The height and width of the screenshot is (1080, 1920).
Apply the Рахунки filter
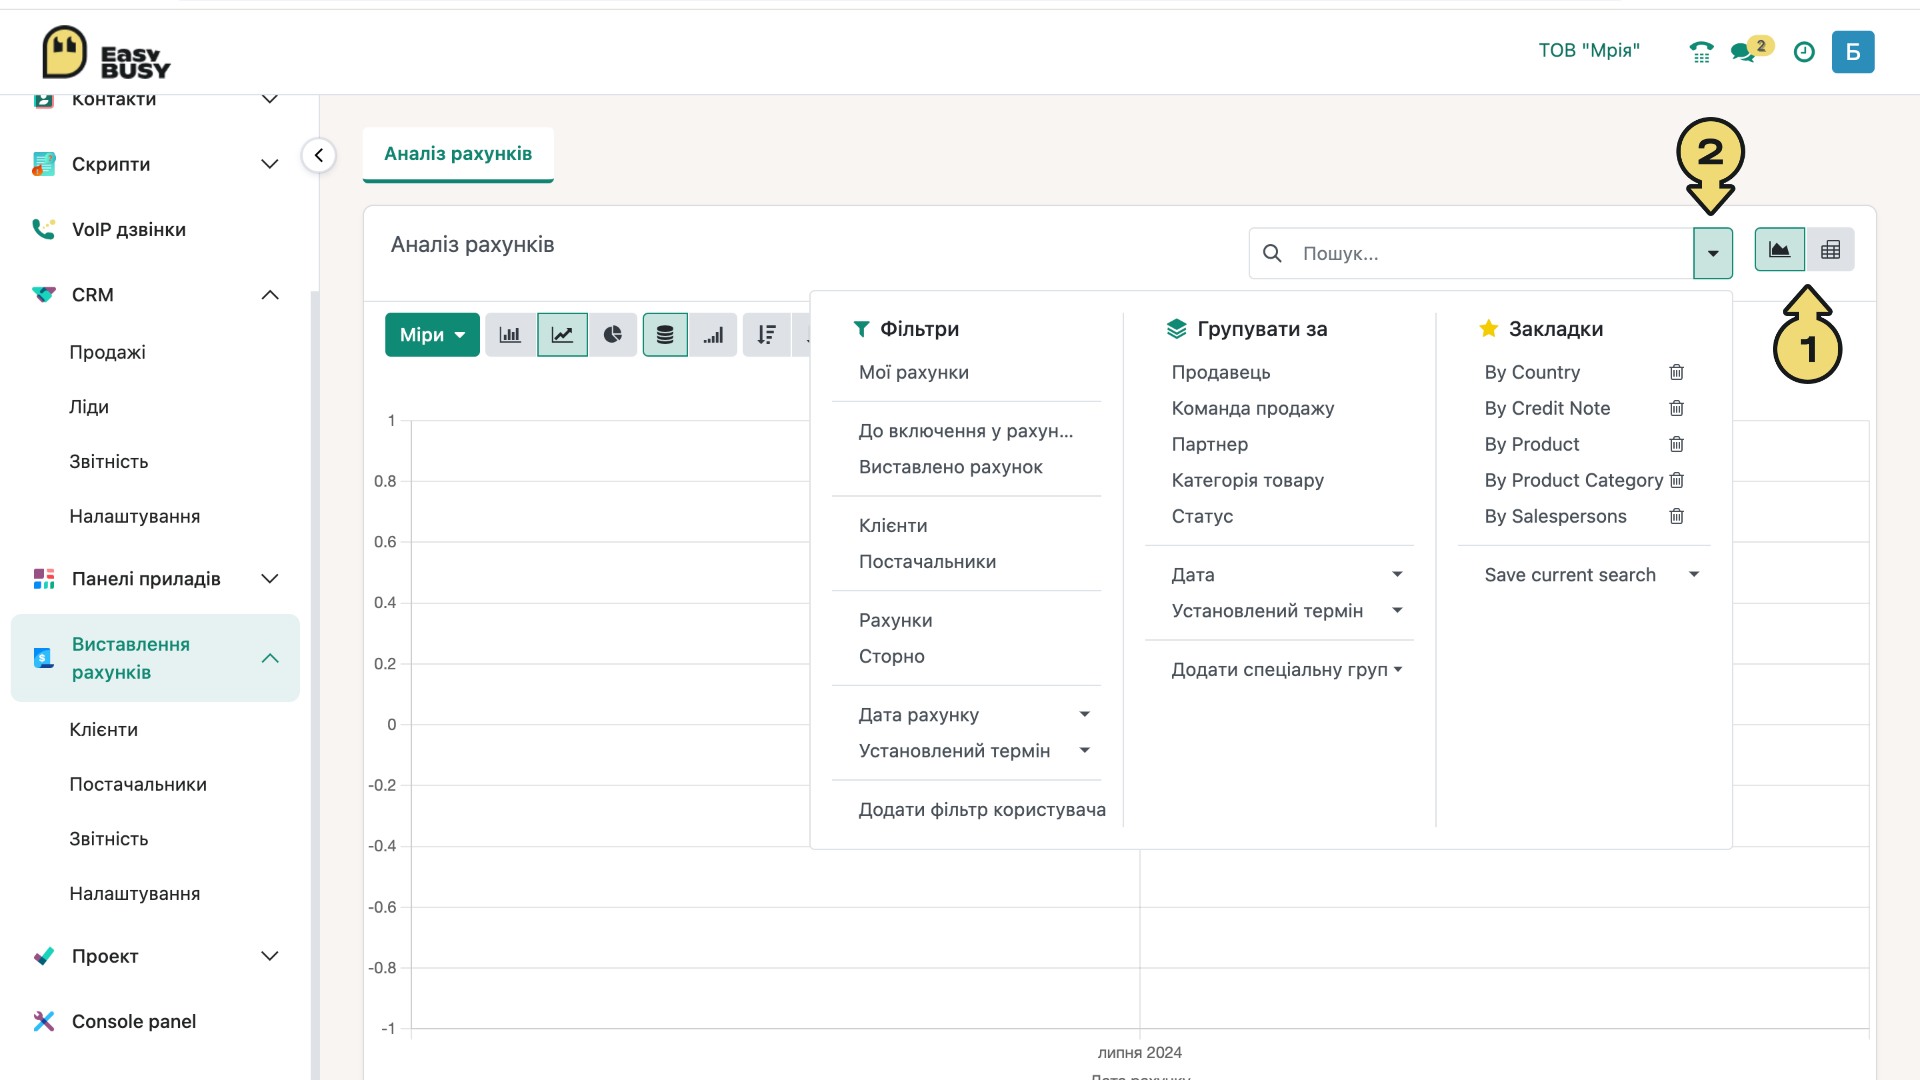pyautogui.click(x=896, y=620)
